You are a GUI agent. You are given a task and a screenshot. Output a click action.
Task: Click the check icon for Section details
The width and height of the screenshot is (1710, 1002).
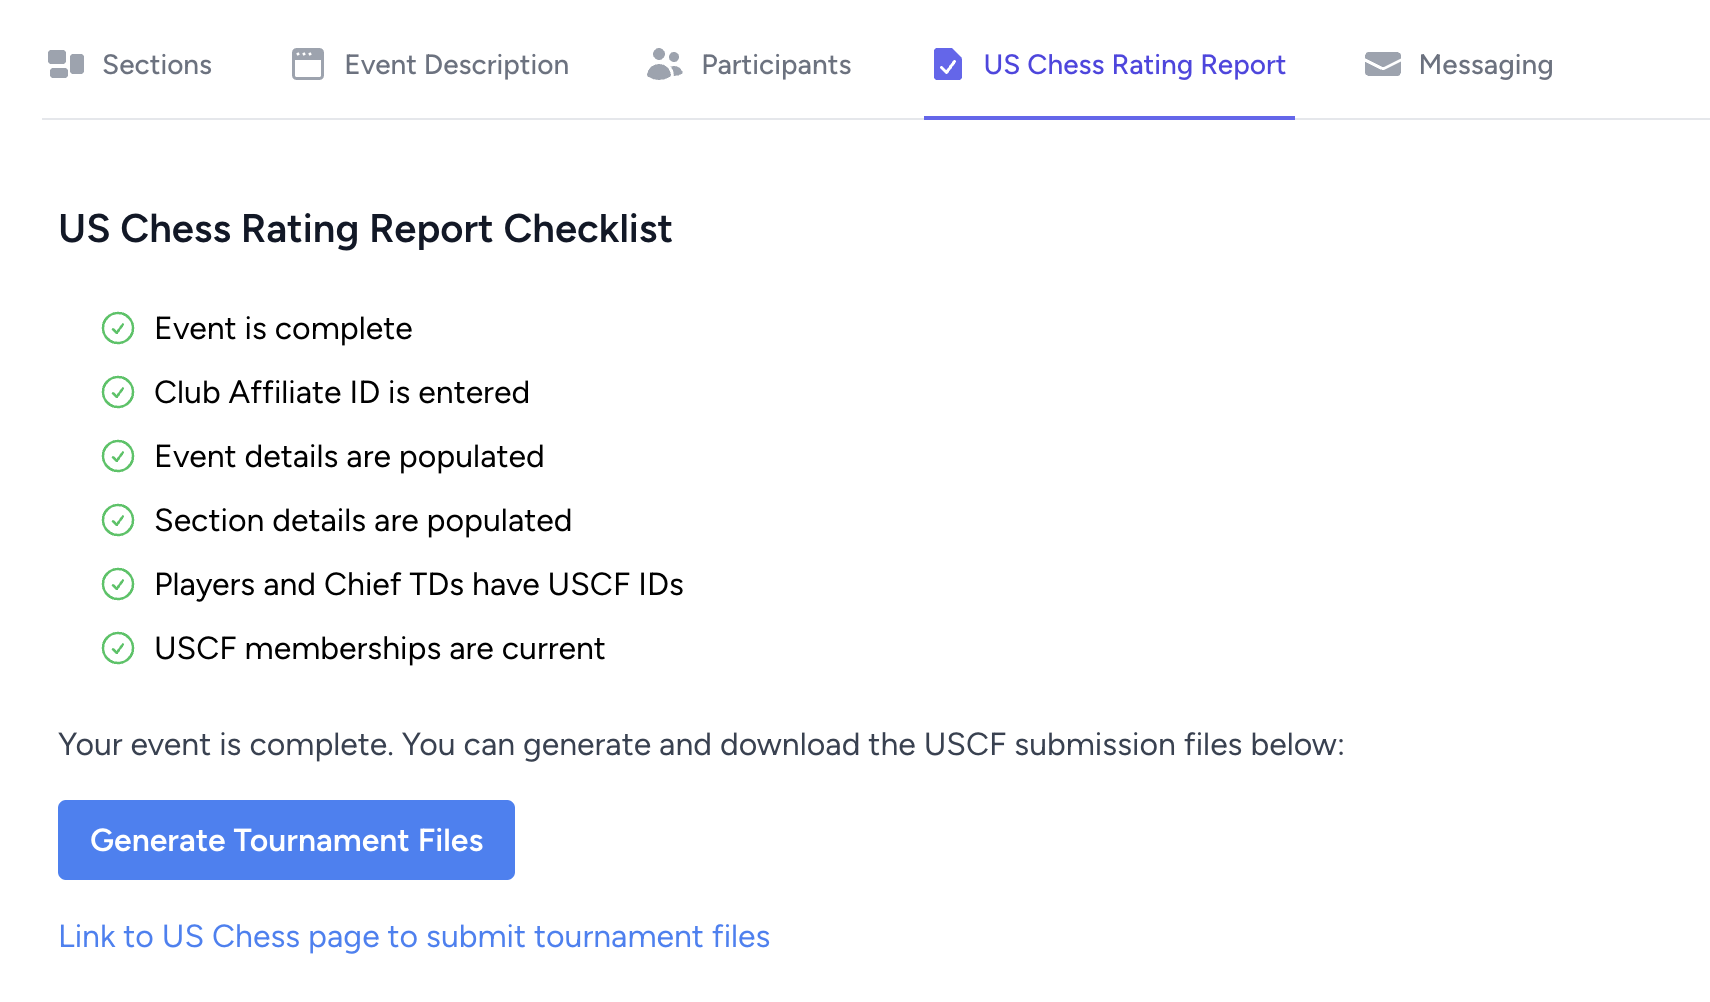click(x=118, y=521)
